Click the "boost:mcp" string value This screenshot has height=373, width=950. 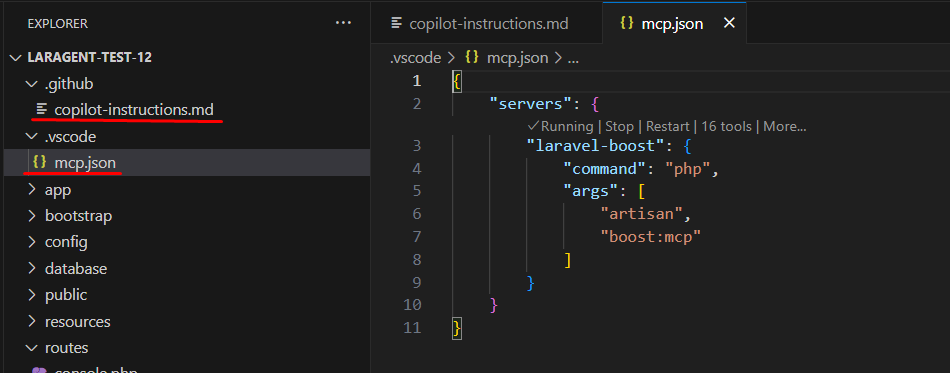click(651, 237)
